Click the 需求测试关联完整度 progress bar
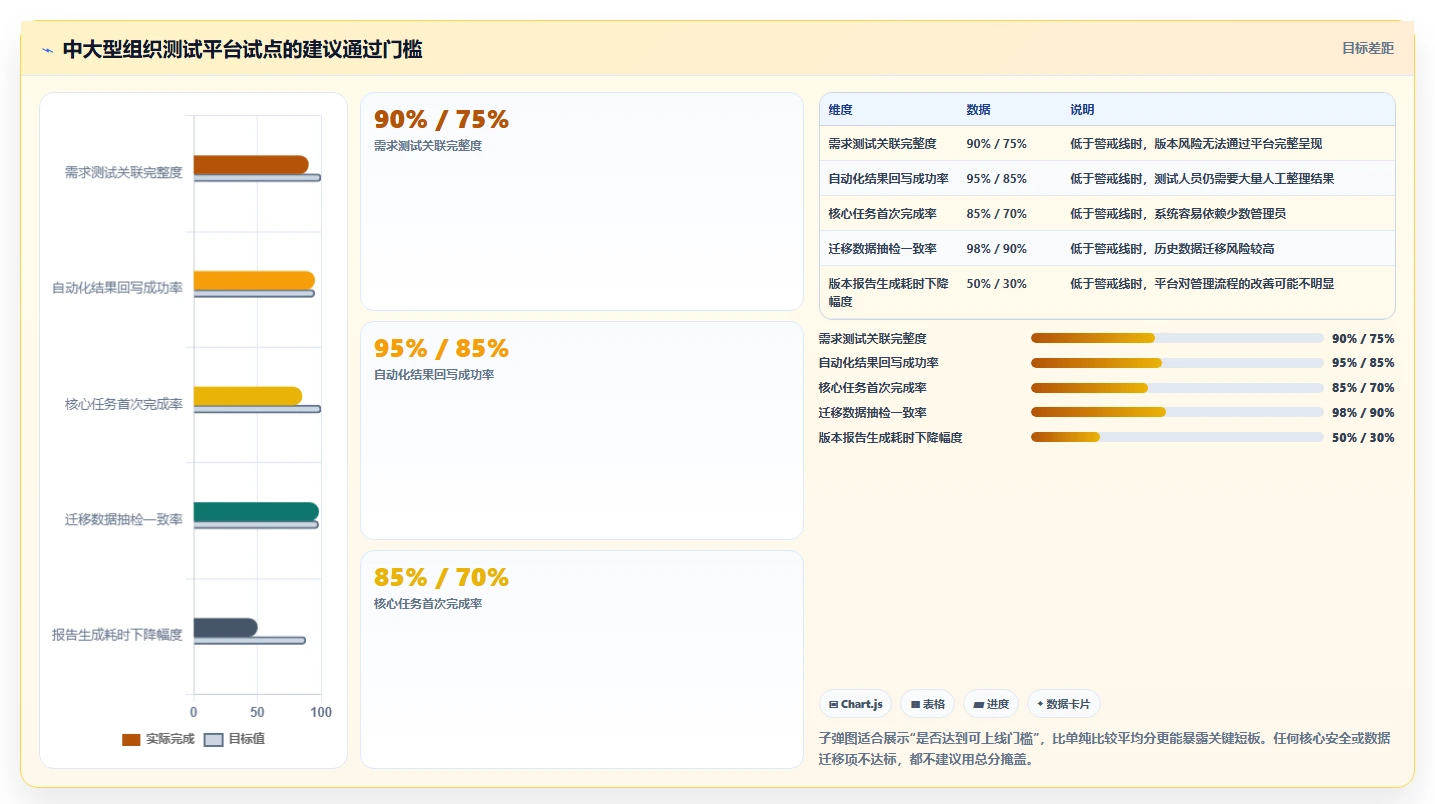The width and height of the screenshot is (1435, 804). click(1177, 338)
